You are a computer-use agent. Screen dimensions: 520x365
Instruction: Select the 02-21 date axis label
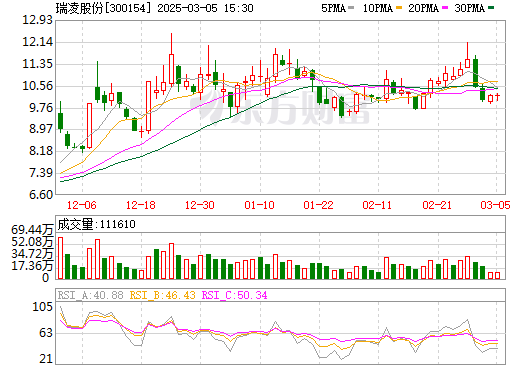437,205
